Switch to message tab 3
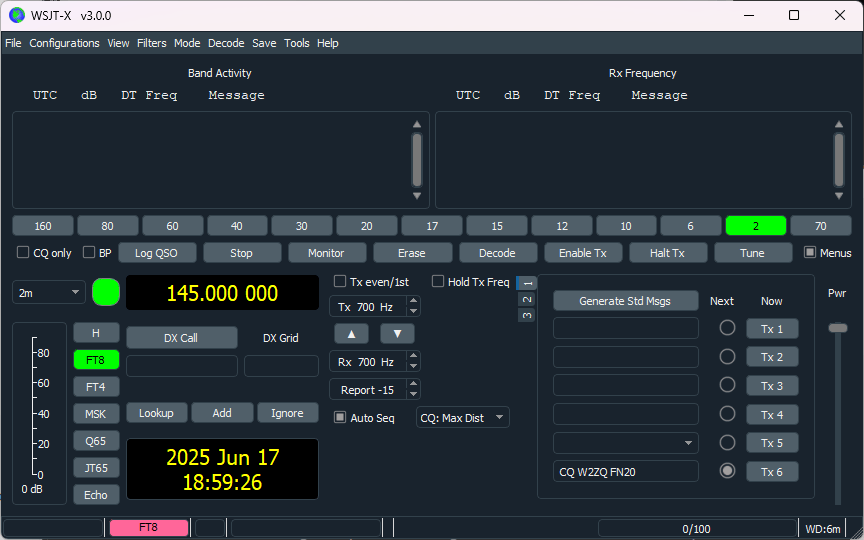The image size is (864, 540). (527, 315)
